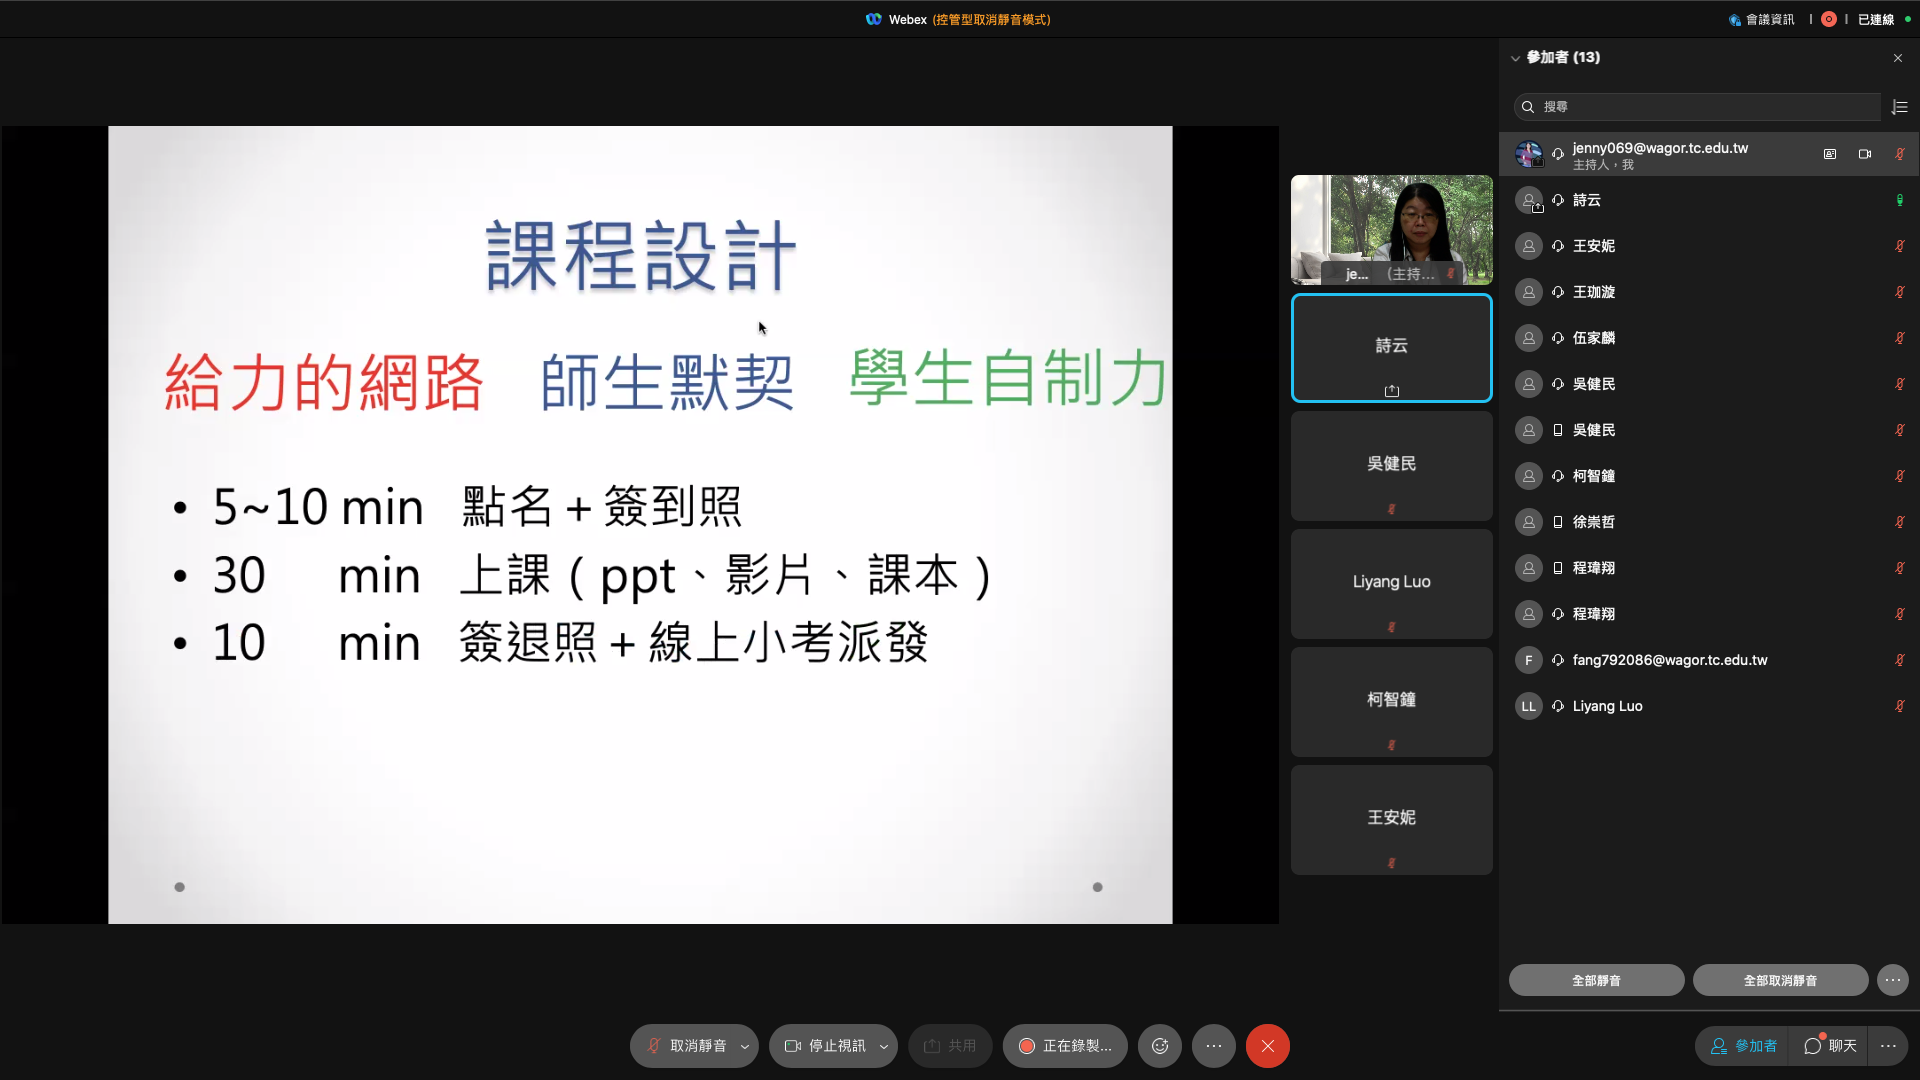The width and height of the screenshot is (1920, 1080).
Task: Switch to the 聊天 chat panel
Action: click(x=1831, y=1046)
